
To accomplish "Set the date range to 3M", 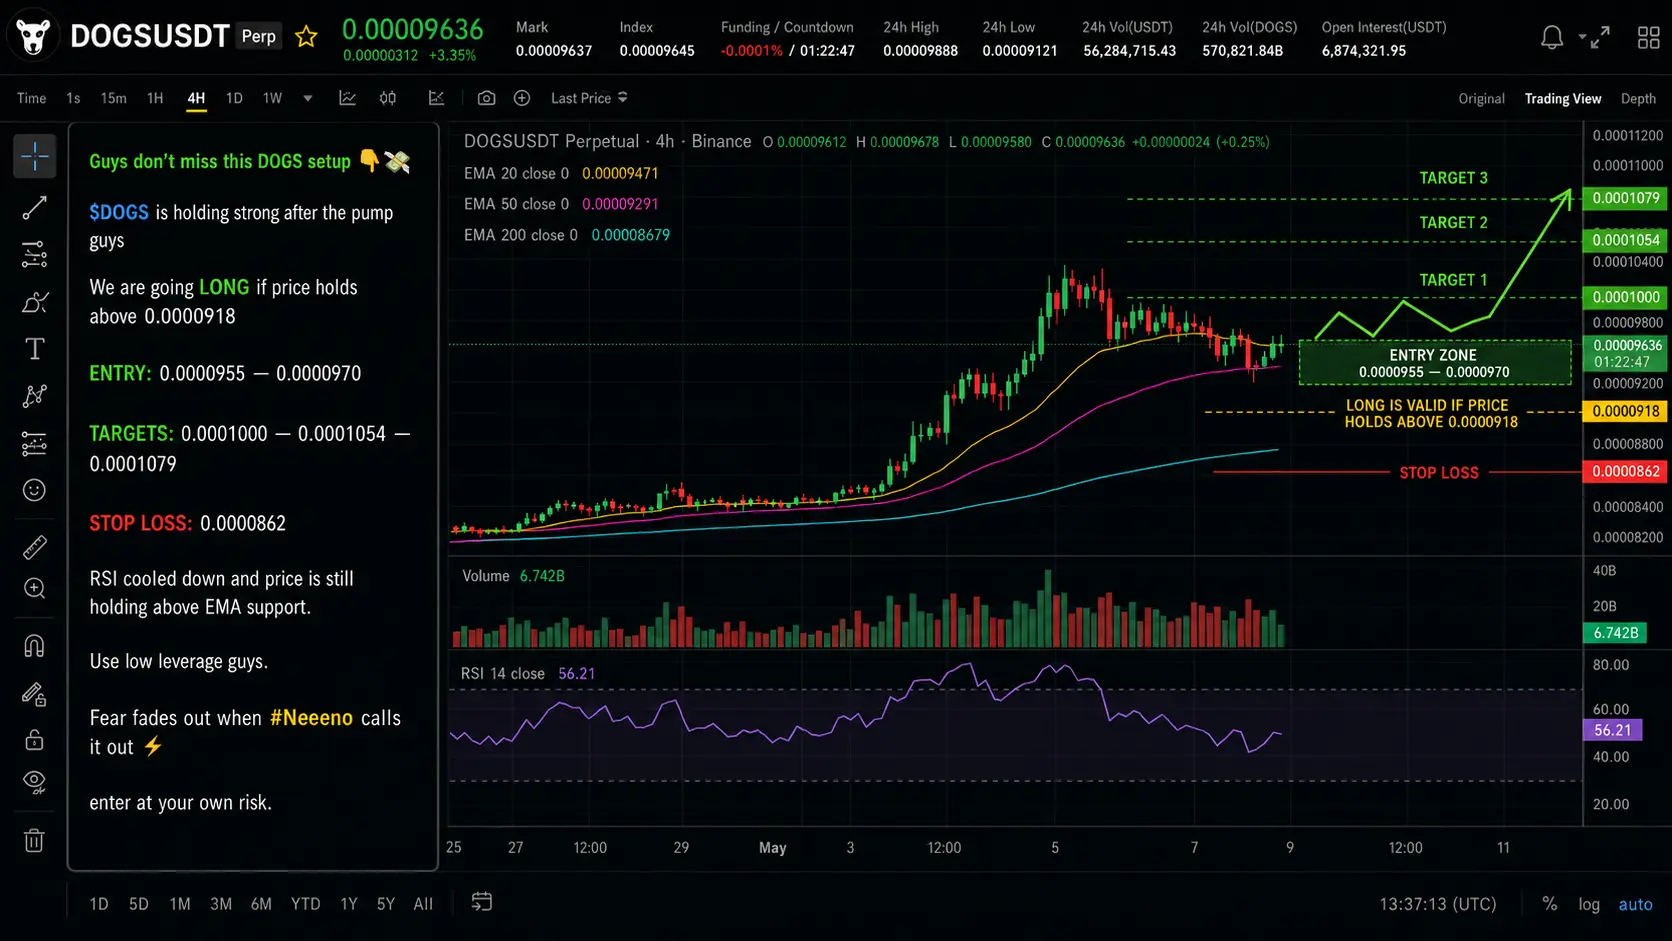I will coord(221,904).
